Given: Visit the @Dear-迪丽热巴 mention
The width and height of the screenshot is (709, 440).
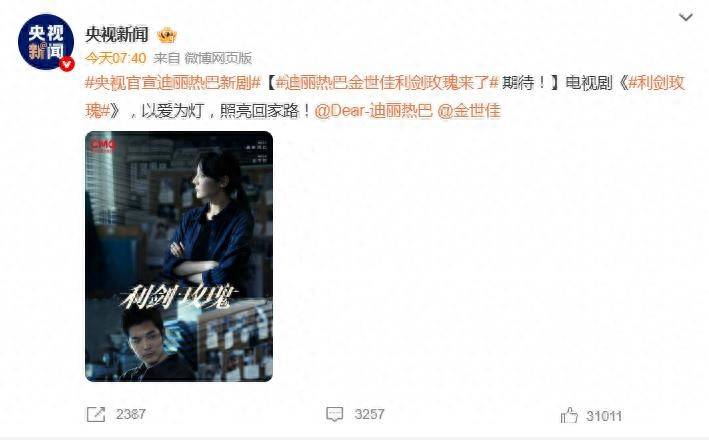Looking at the screenshot, I should [x=373, y=111].
